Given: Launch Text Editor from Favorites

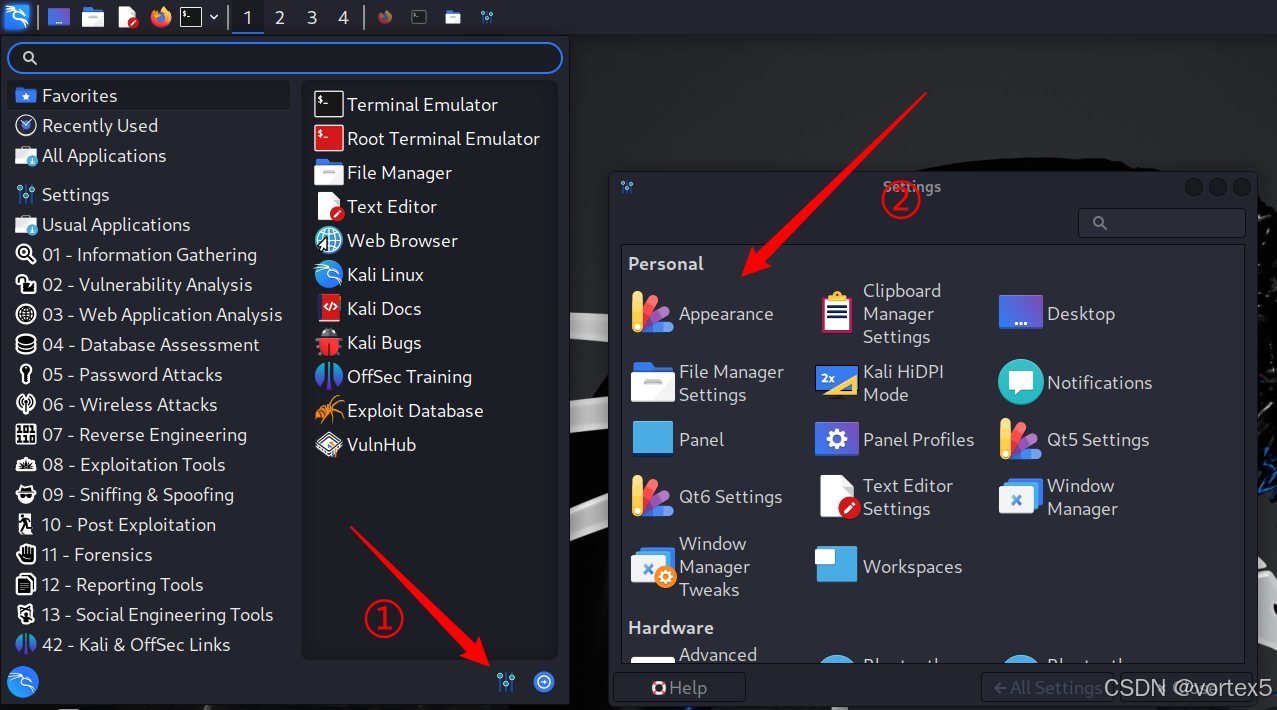Looking at the screenshot, I should pos(377,206).
